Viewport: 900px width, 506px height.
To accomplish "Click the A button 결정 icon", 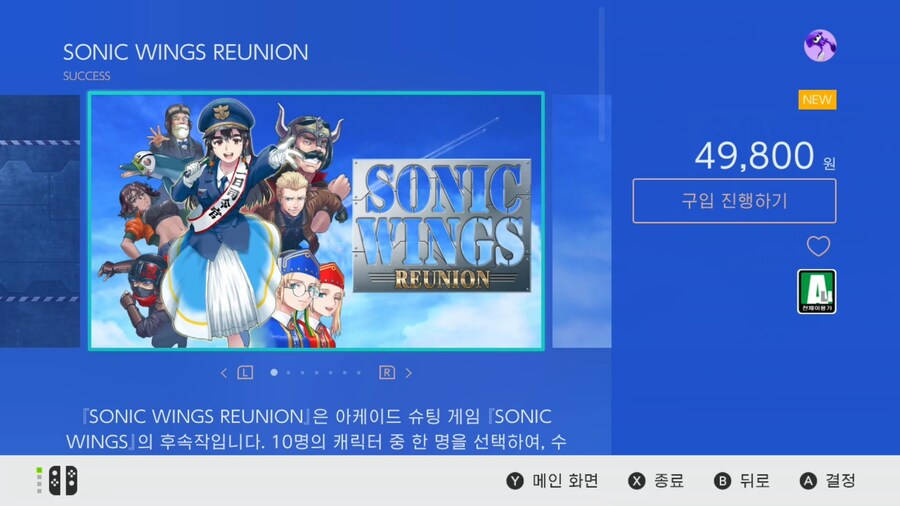I will 808,481.
